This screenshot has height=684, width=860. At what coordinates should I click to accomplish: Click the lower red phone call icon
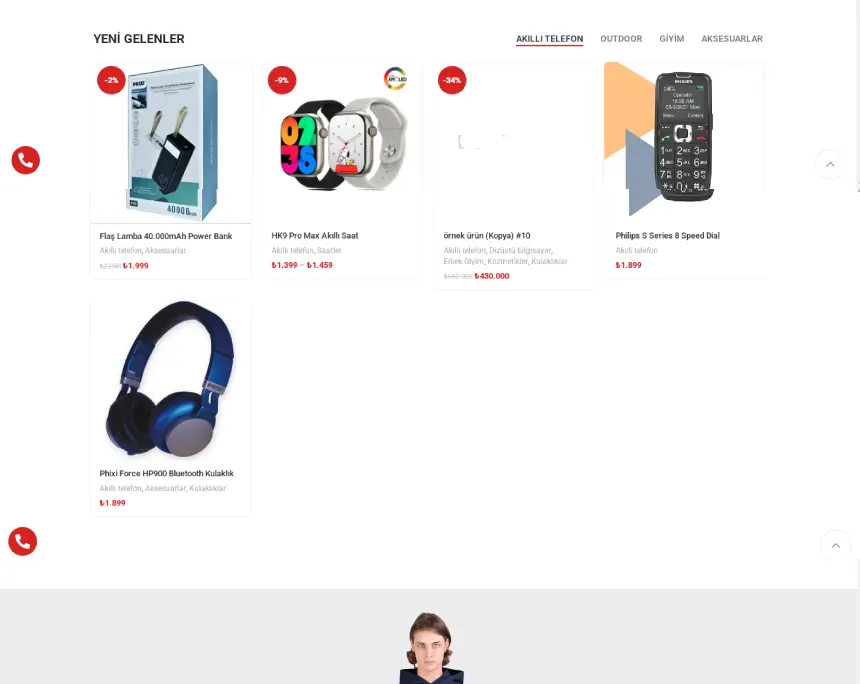(x=22, y=541)
